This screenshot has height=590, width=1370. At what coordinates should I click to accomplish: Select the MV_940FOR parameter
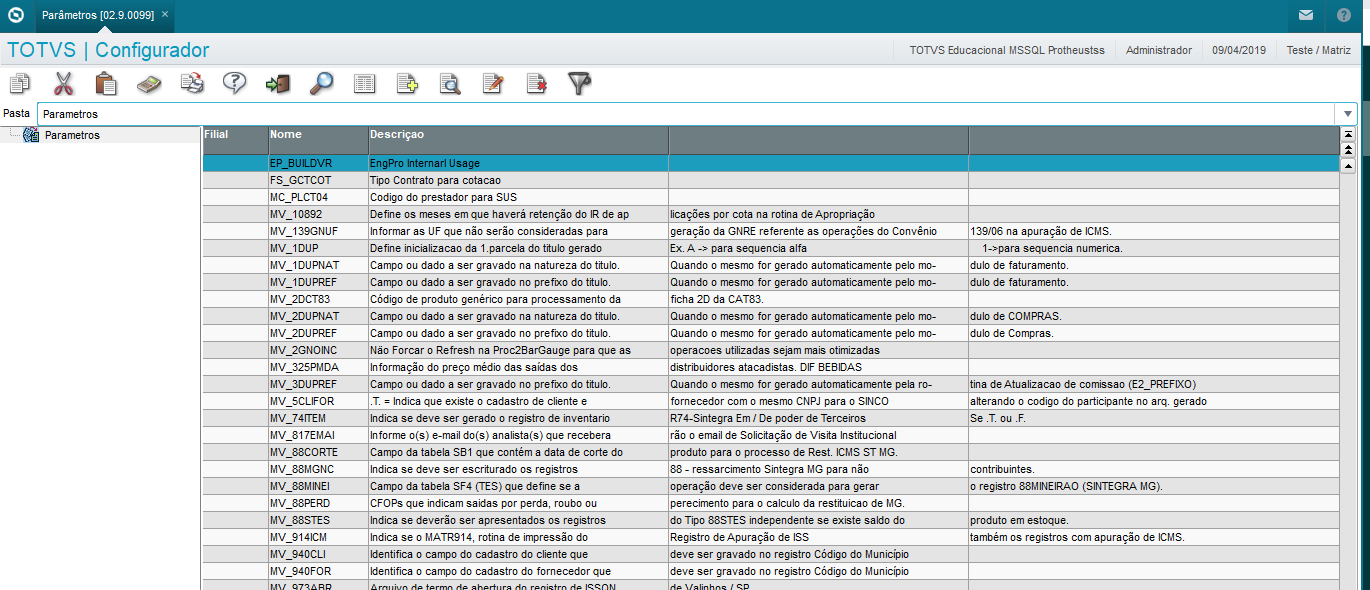coord(770,571)
